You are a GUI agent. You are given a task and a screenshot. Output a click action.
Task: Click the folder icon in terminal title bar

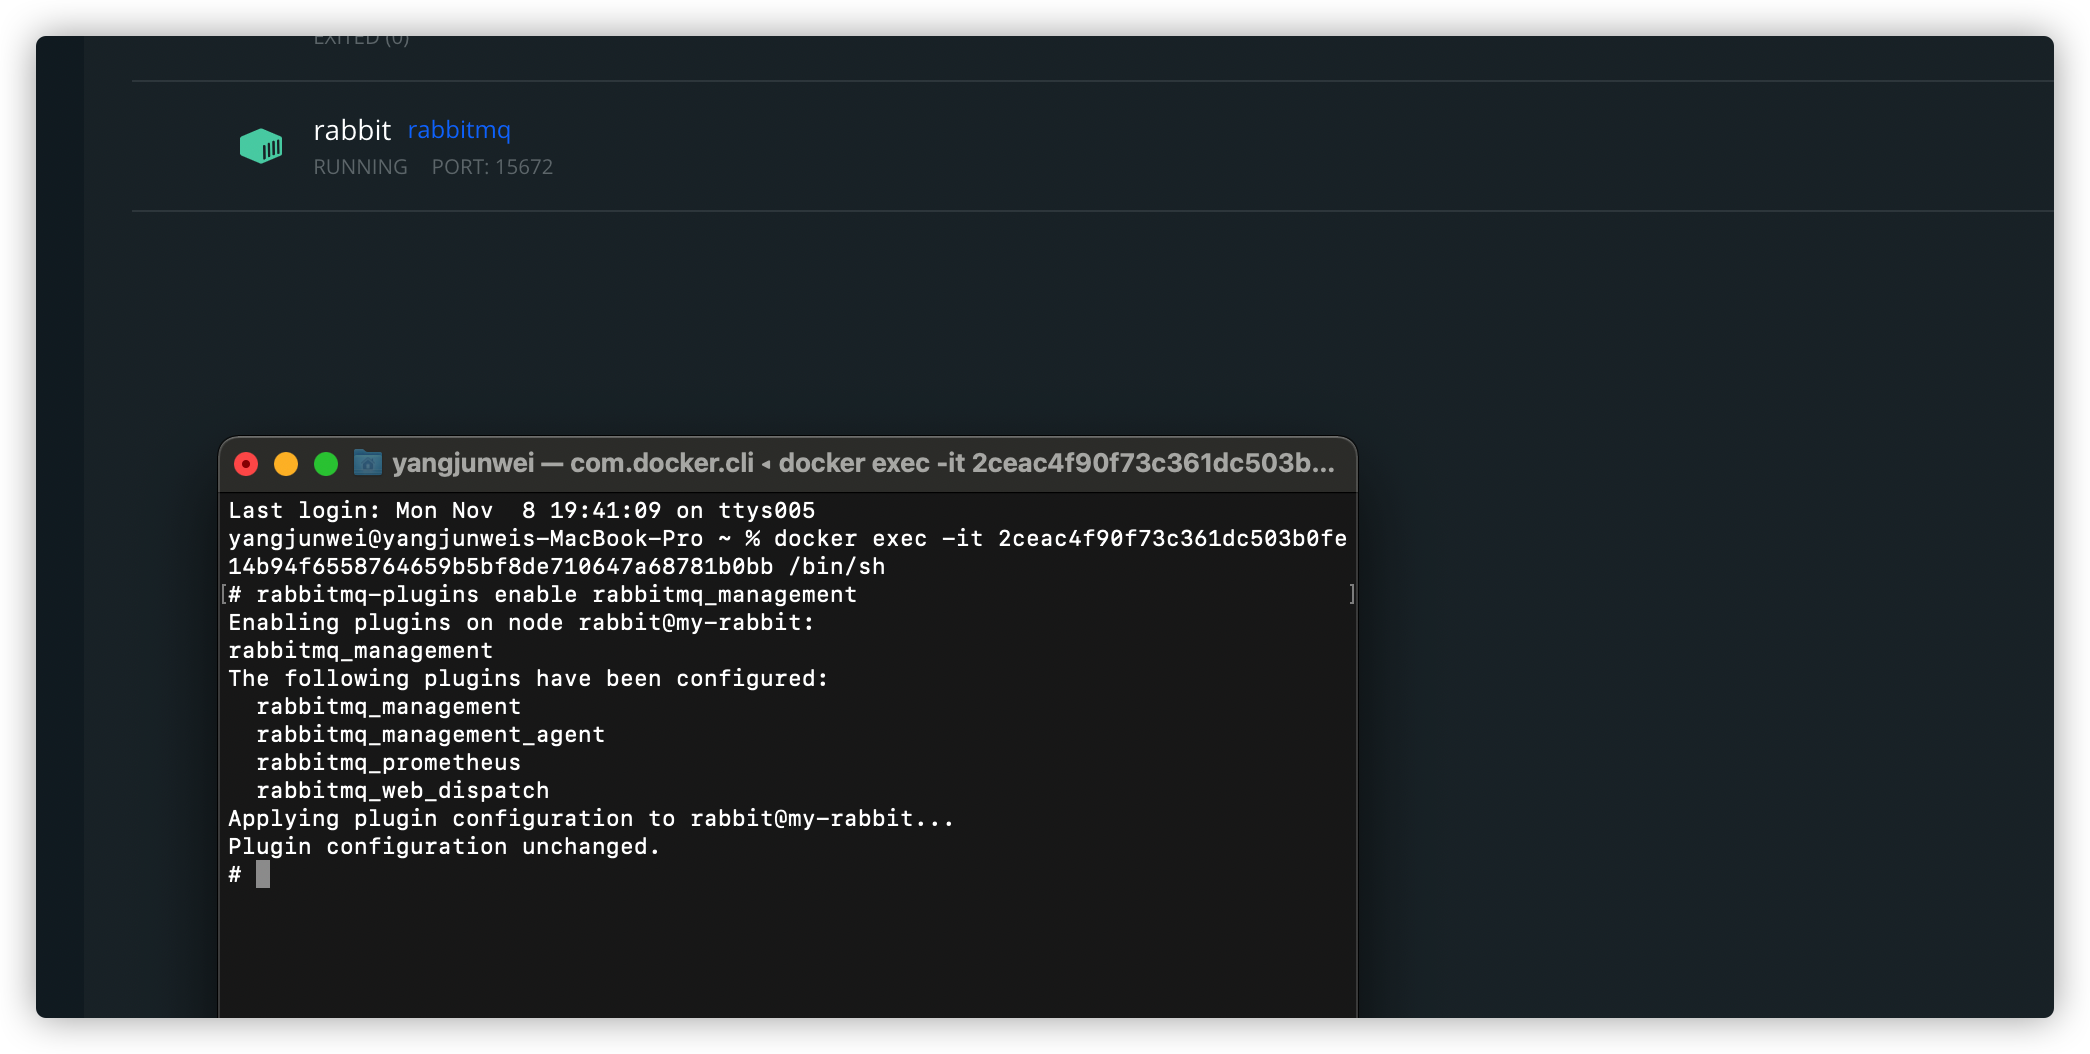click(x=368, y=463)
